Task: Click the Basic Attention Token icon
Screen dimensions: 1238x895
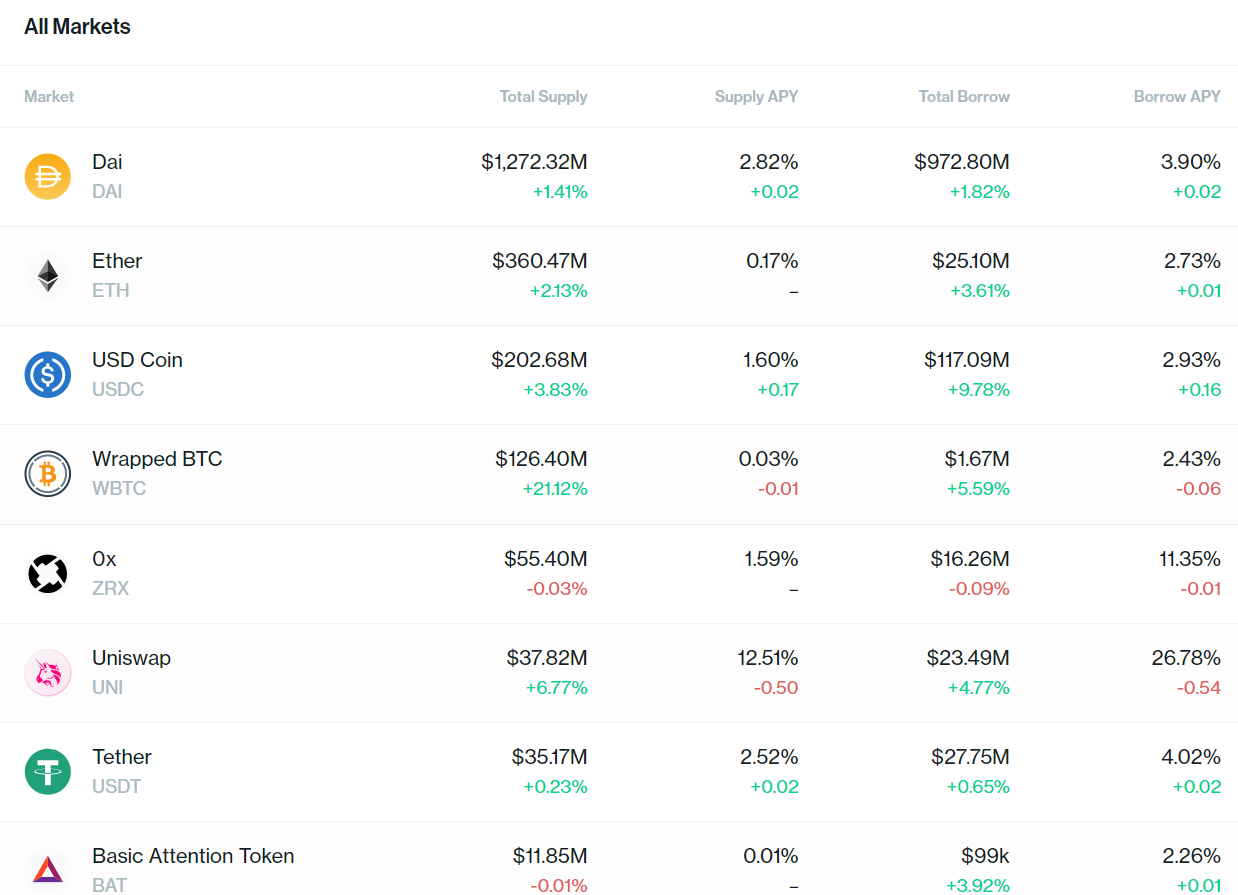Action: click(48, 870)
